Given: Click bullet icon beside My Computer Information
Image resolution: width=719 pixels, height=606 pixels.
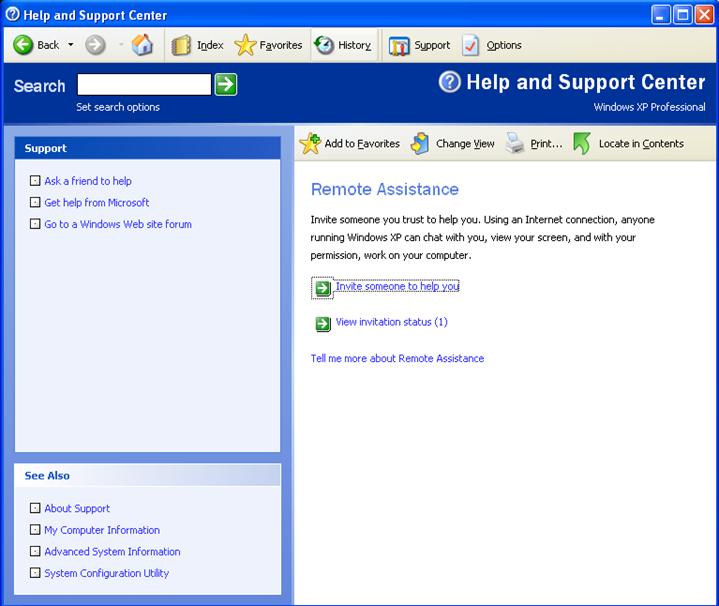Looking at the screenshot, I should click(35, 529).
